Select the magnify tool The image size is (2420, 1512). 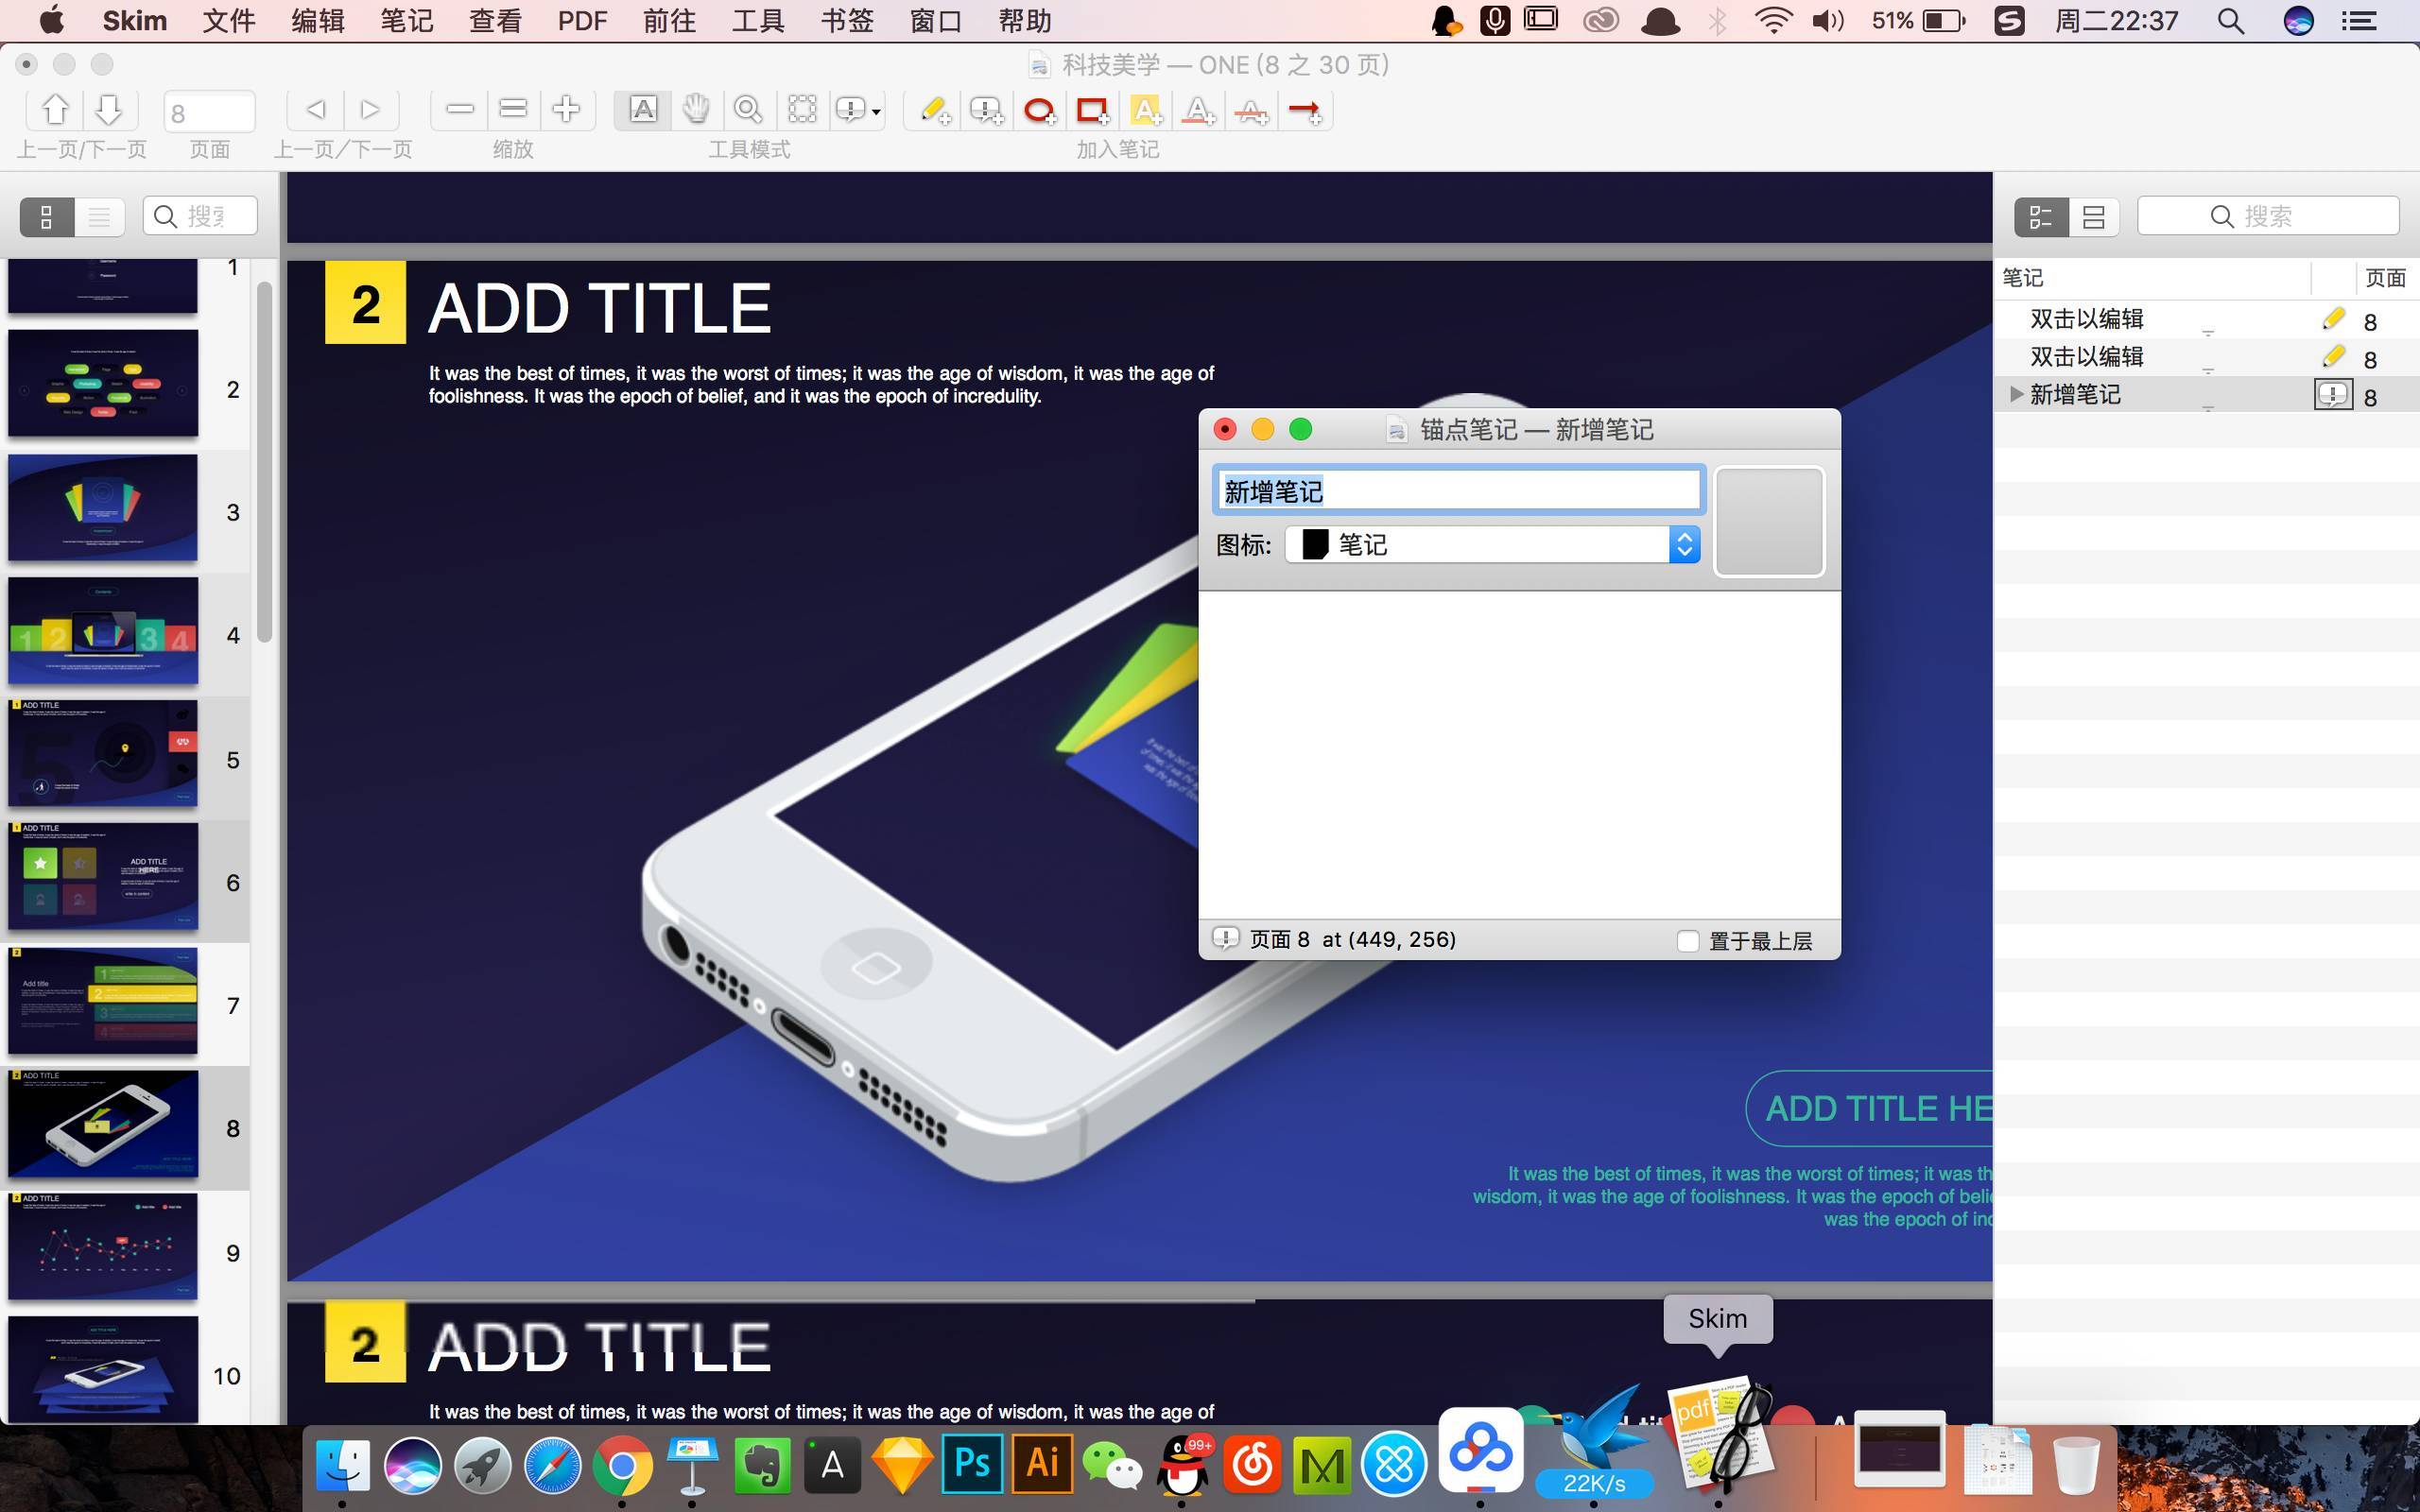pyautogui.click(x=748, y=109)
